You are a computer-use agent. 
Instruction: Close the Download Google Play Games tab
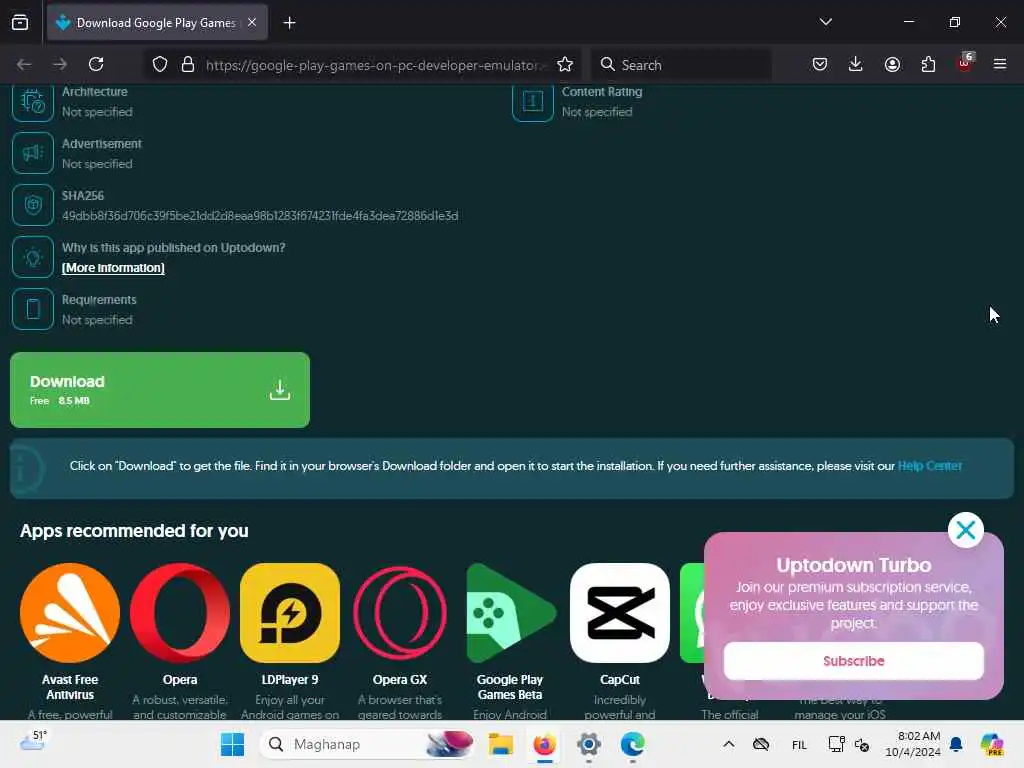252,22
